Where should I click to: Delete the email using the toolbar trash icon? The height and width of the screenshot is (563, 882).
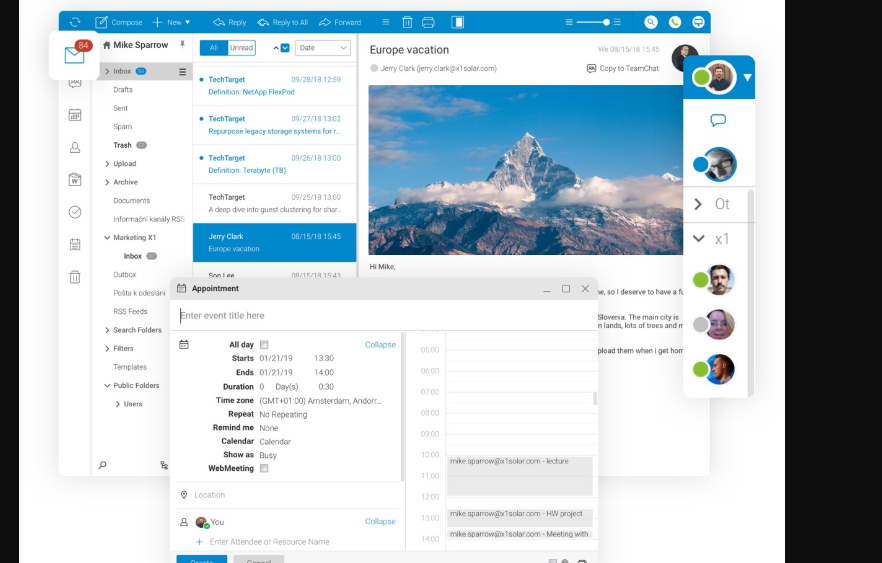click(x=407, y=22)
